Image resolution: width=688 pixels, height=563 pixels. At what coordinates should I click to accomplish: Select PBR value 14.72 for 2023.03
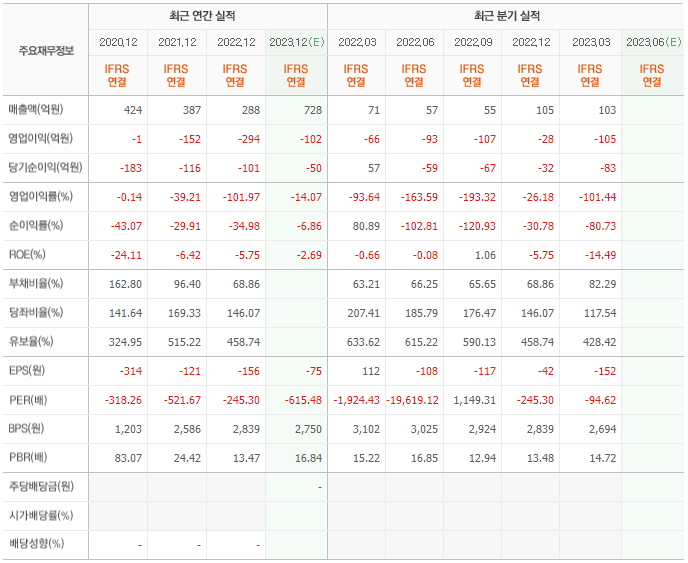coord(603,458)
